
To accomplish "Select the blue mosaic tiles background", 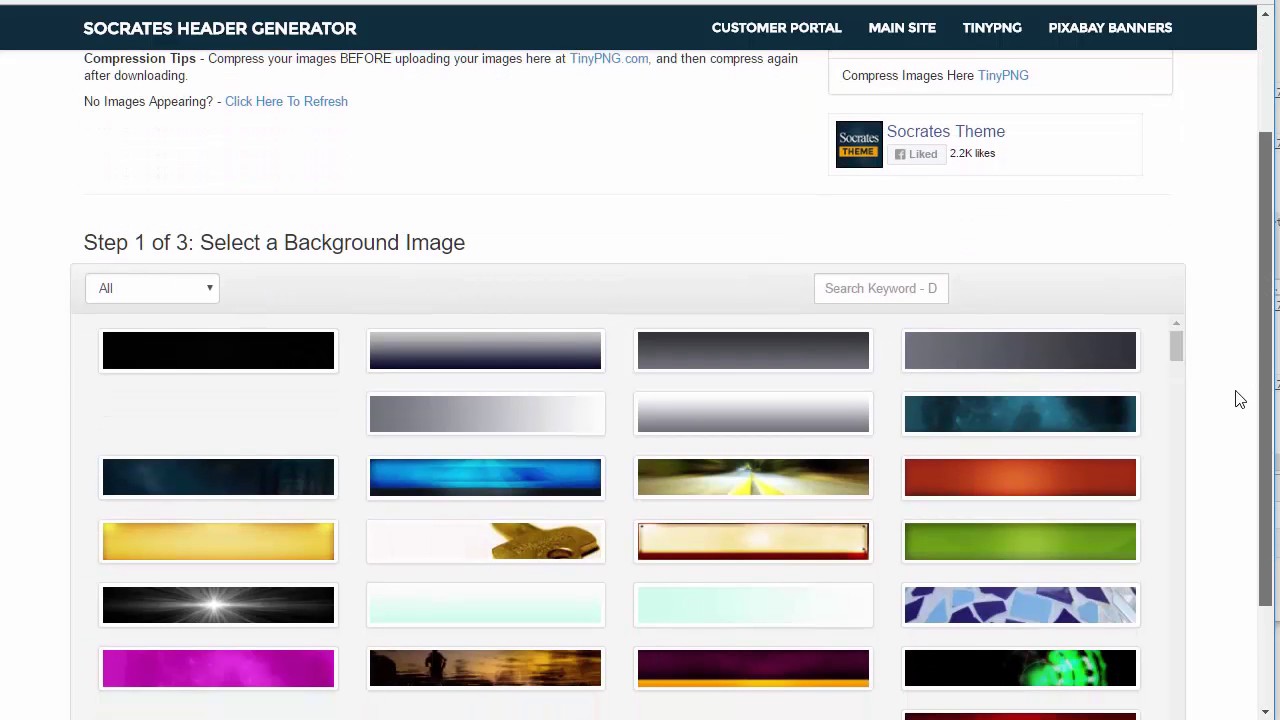I will click(x=1020, y=605).
